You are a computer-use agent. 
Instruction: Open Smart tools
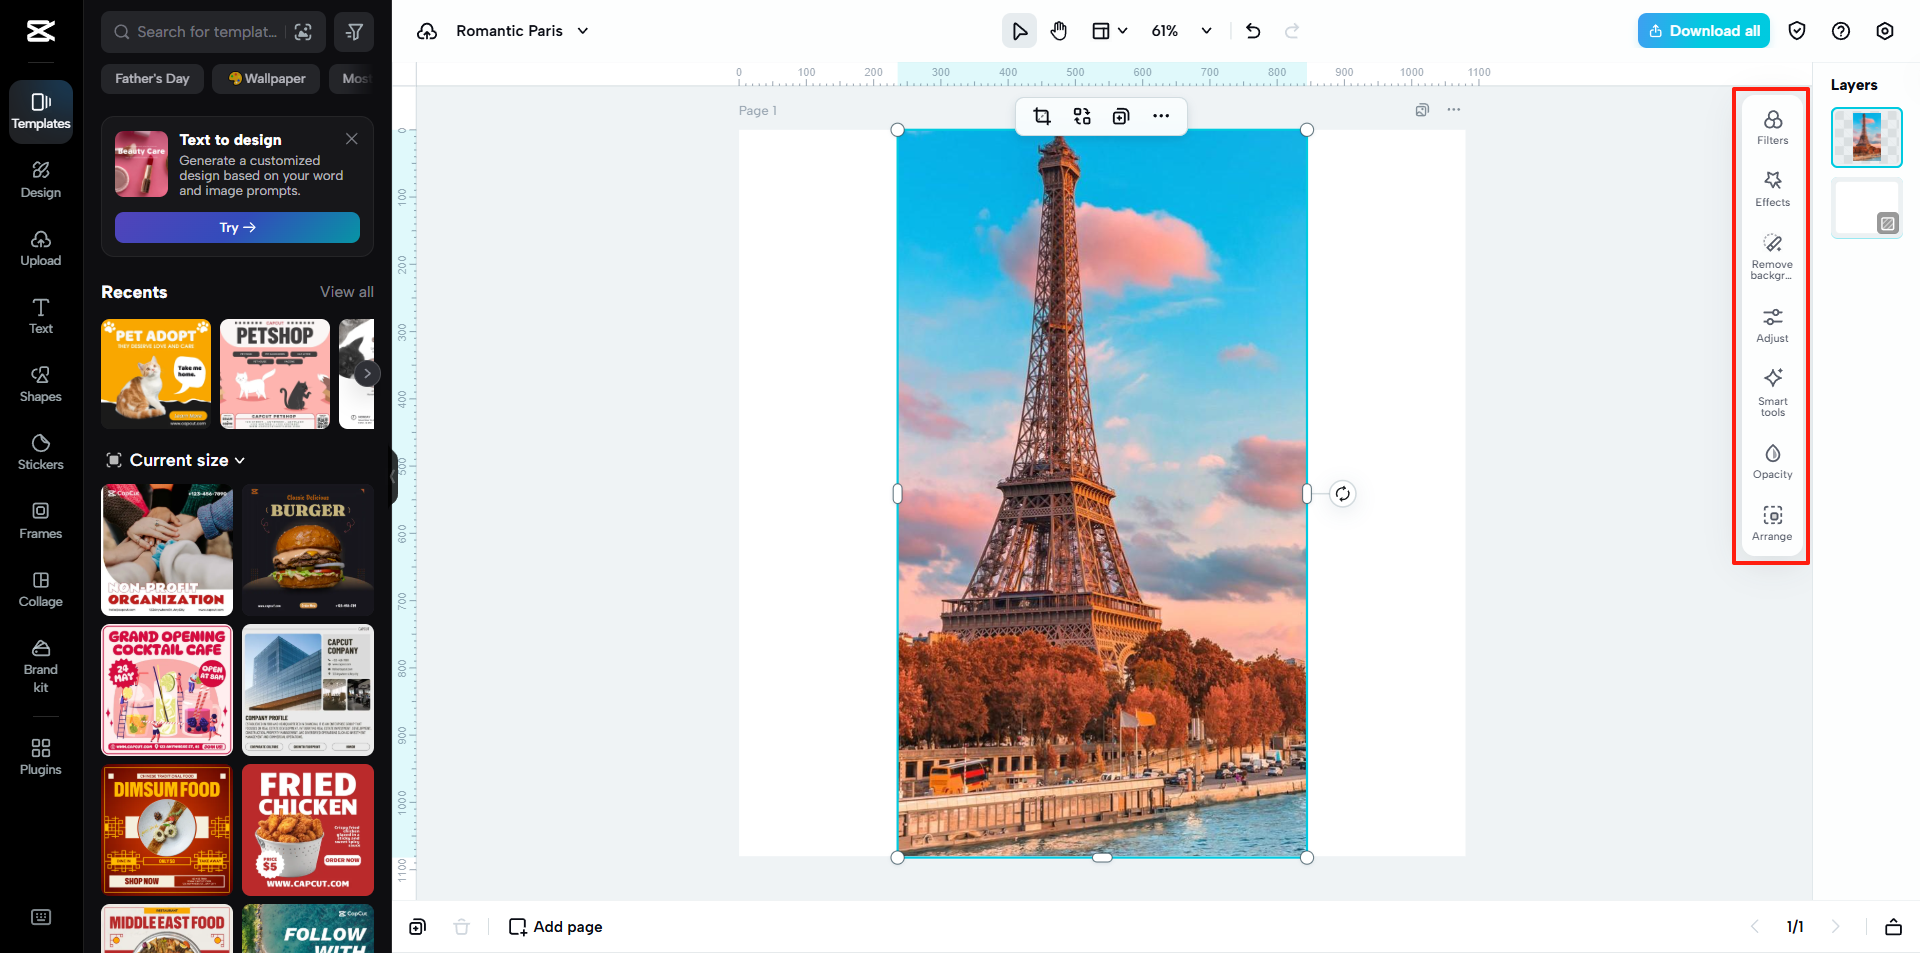(x=1772, y=390)
